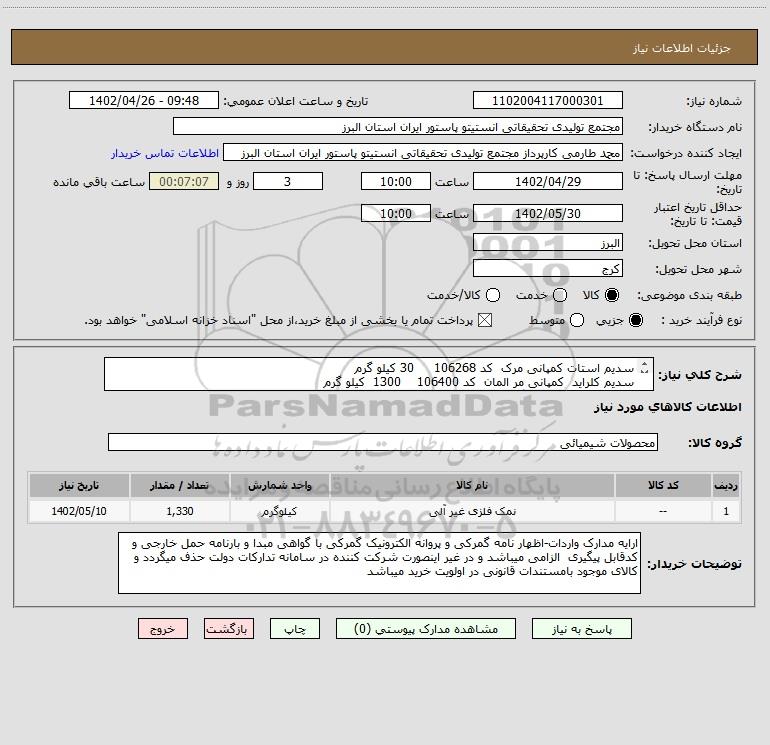The width and height of the screenshot is (770, 745).
Task: Click row number 1 cell
Action: (x=726, y=511)
